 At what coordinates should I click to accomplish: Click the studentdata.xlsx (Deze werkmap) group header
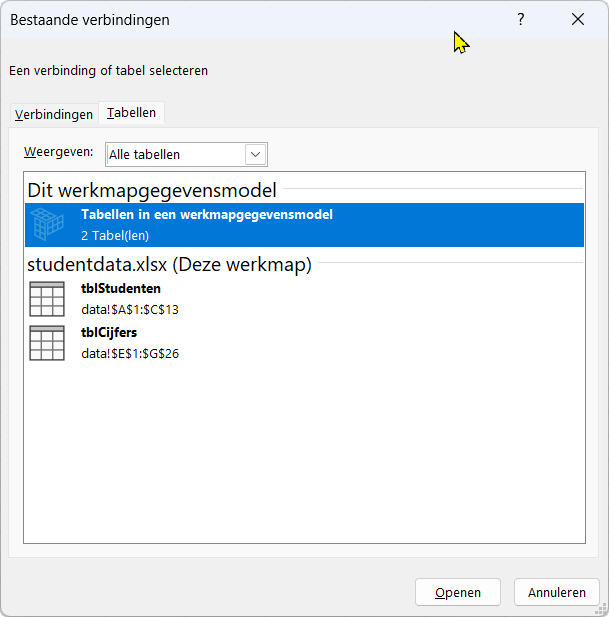pyautogui.click(x=169, y=265)
